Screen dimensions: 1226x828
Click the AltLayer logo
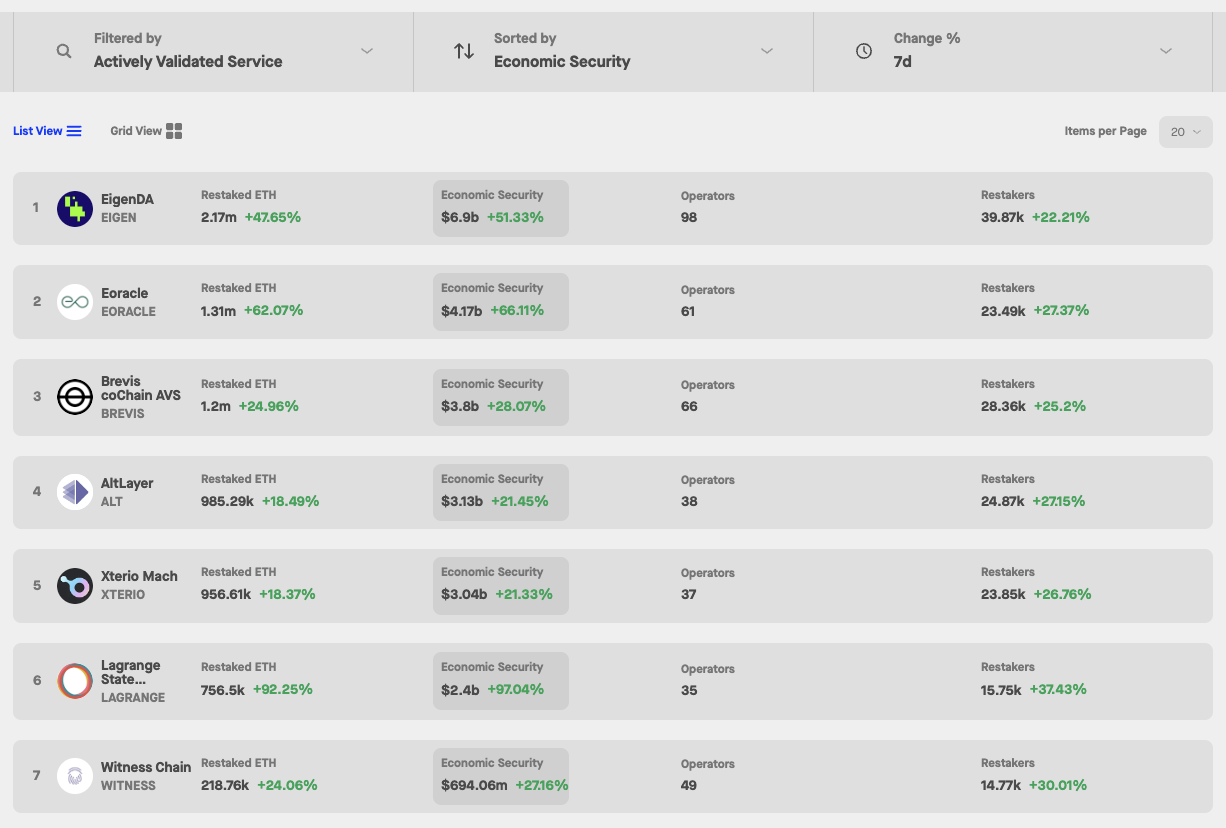coord(75,492)
